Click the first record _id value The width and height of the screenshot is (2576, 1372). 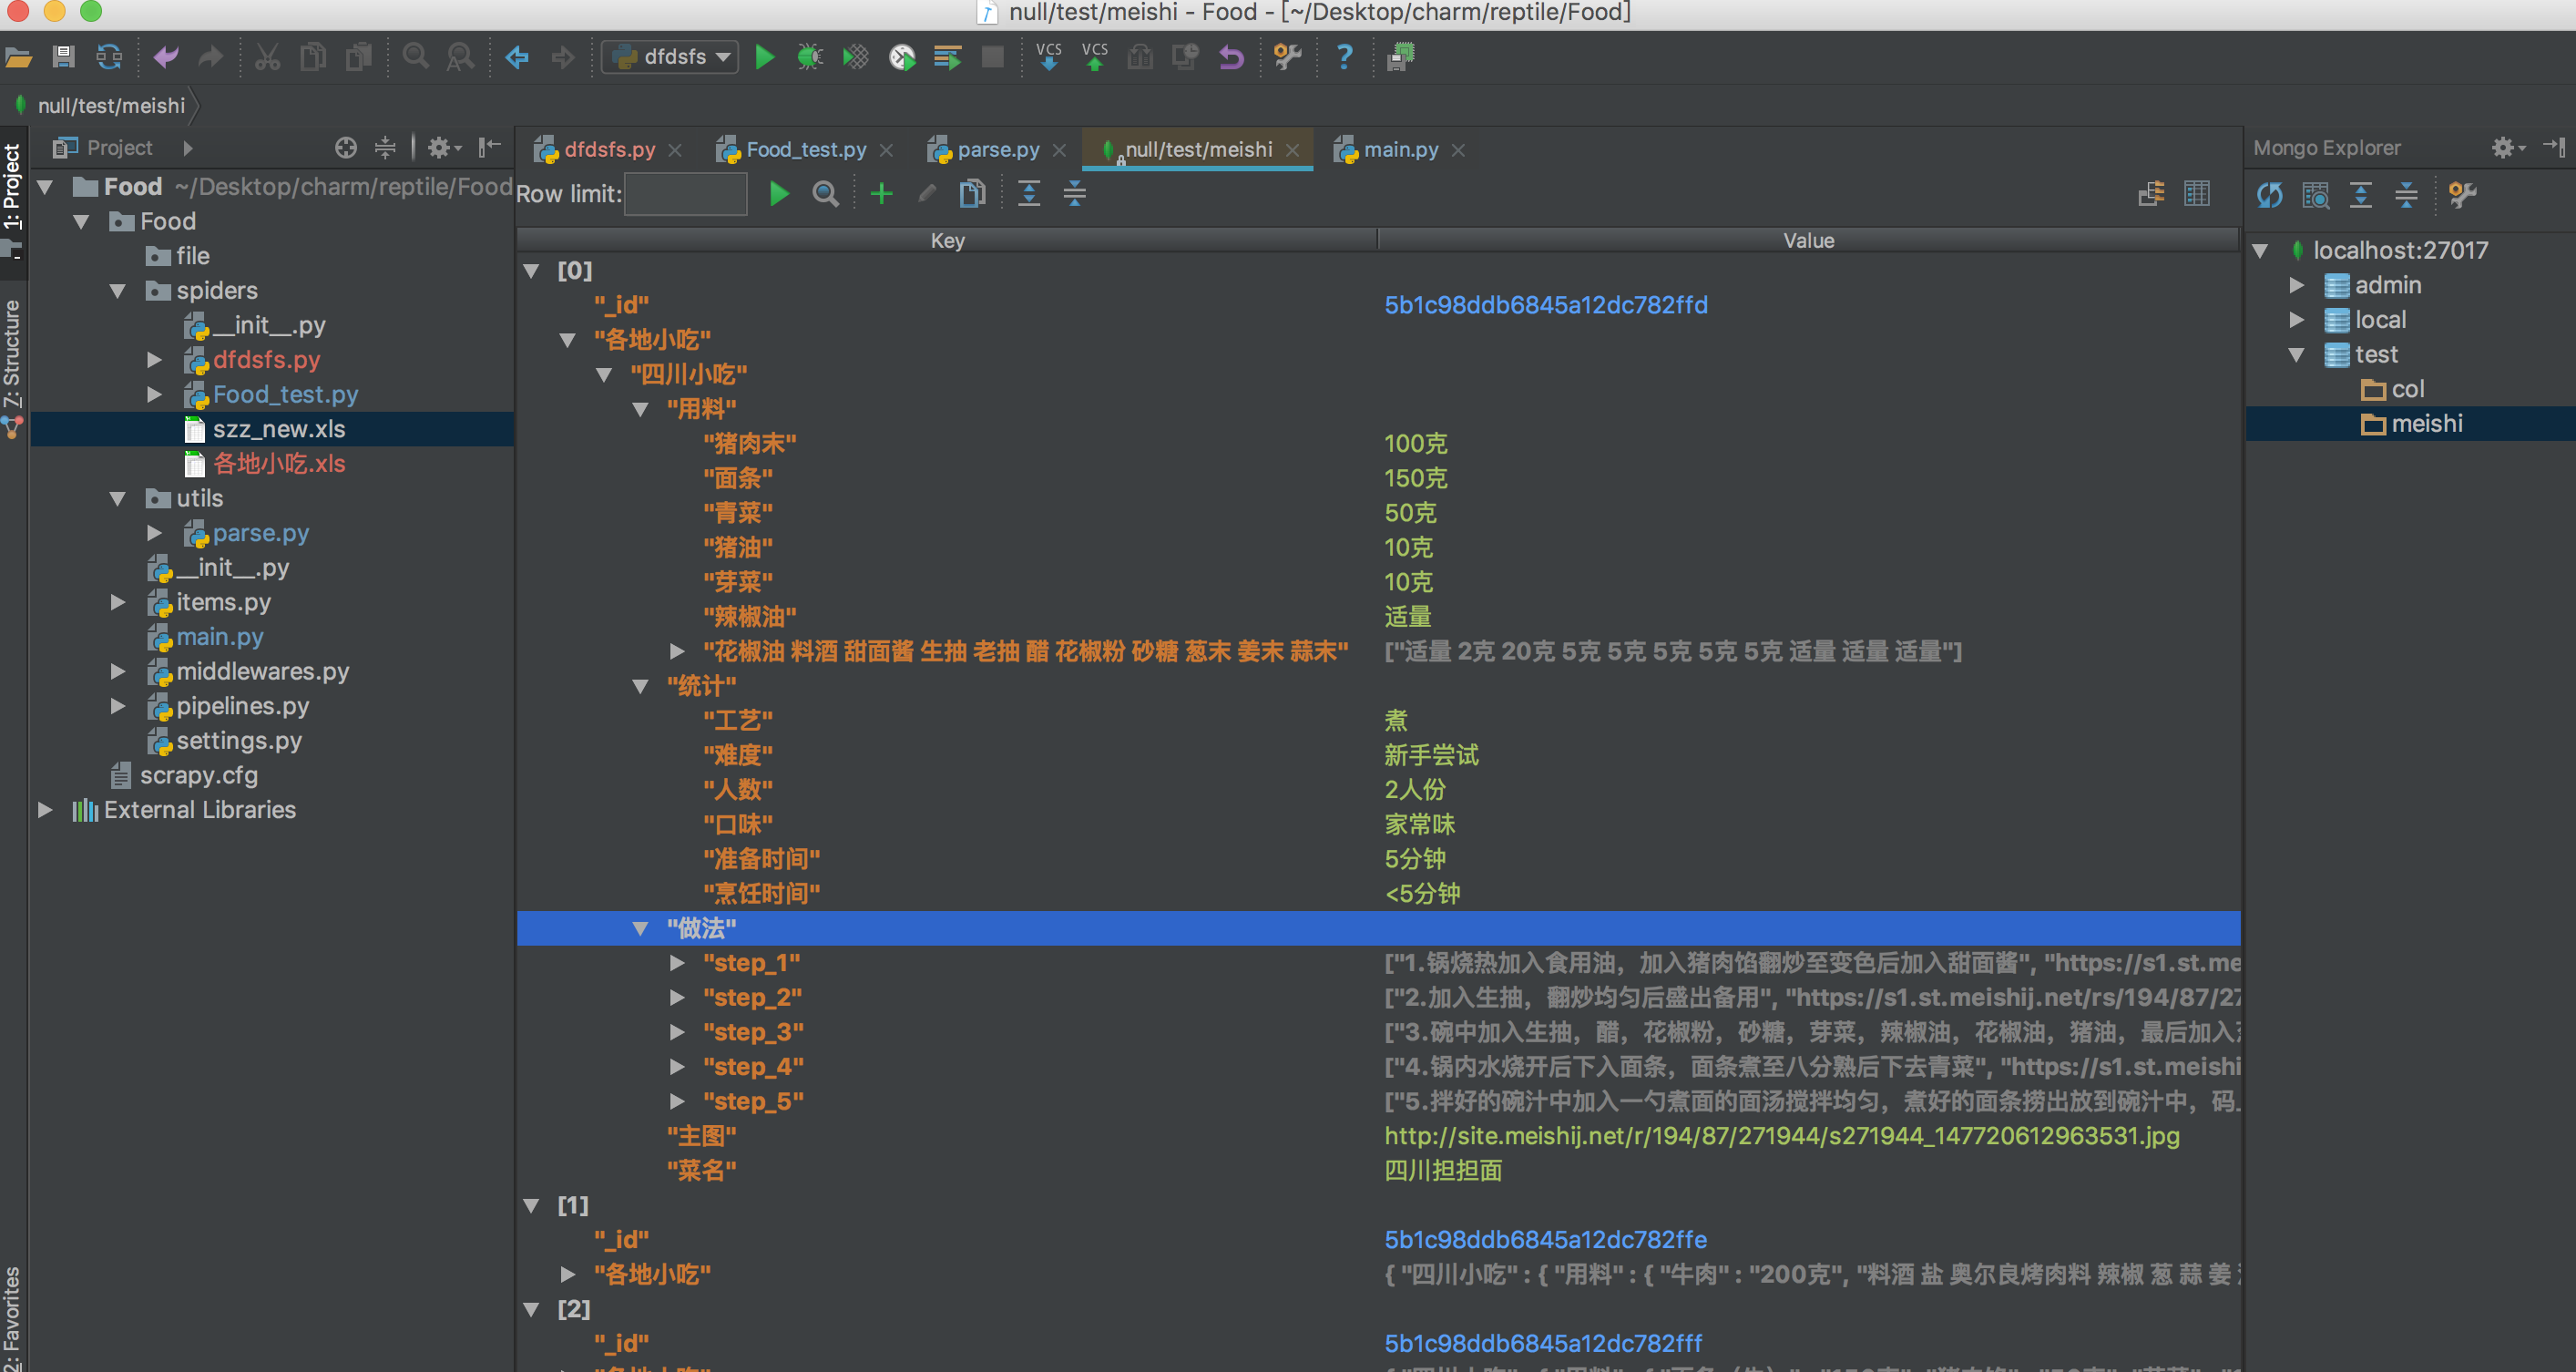pos(1546,305)
